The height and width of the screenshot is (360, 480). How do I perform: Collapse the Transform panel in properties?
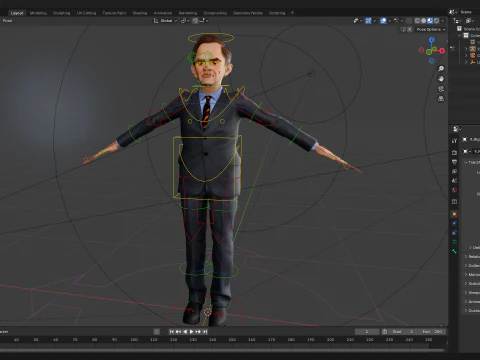tap(466, 162)
